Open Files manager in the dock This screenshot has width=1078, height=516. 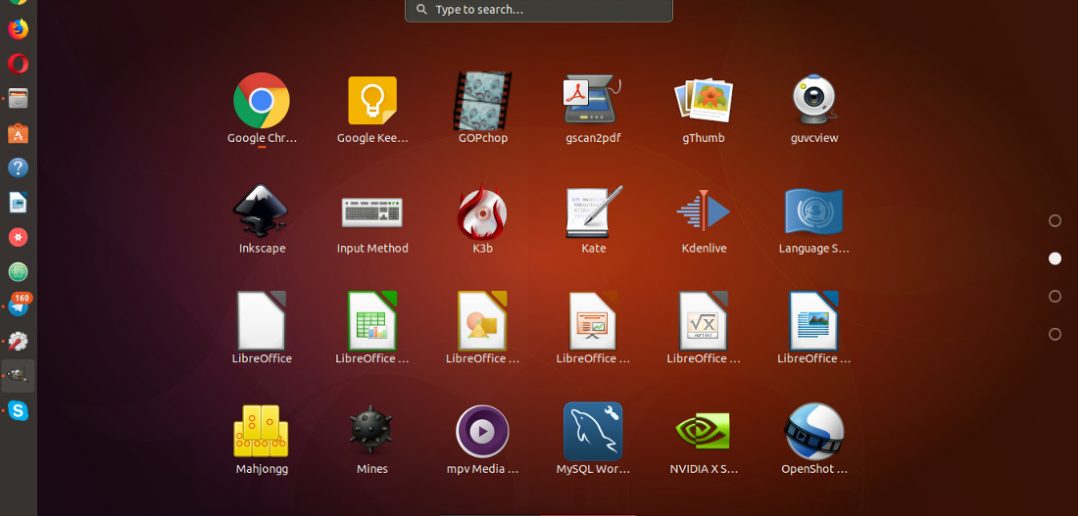click(18, 98)
